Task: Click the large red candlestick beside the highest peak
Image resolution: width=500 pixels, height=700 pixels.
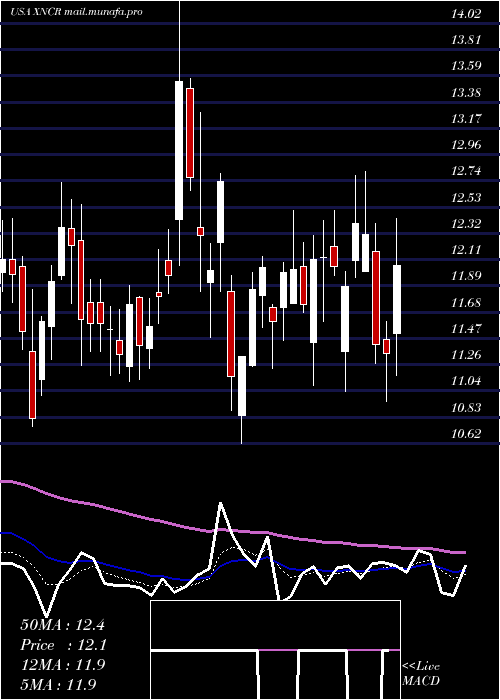Action: pyautogui.click(x=190, y=133)
